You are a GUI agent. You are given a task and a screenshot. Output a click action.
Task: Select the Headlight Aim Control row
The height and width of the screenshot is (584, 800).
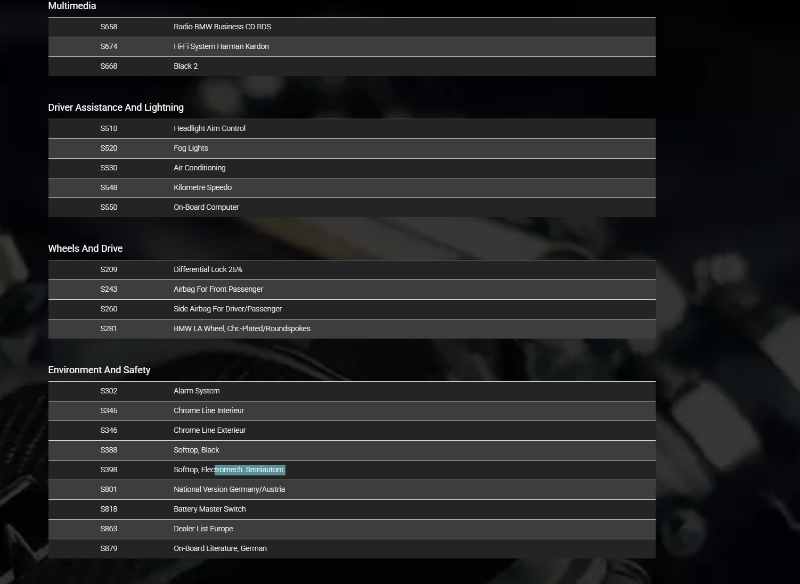209,128
